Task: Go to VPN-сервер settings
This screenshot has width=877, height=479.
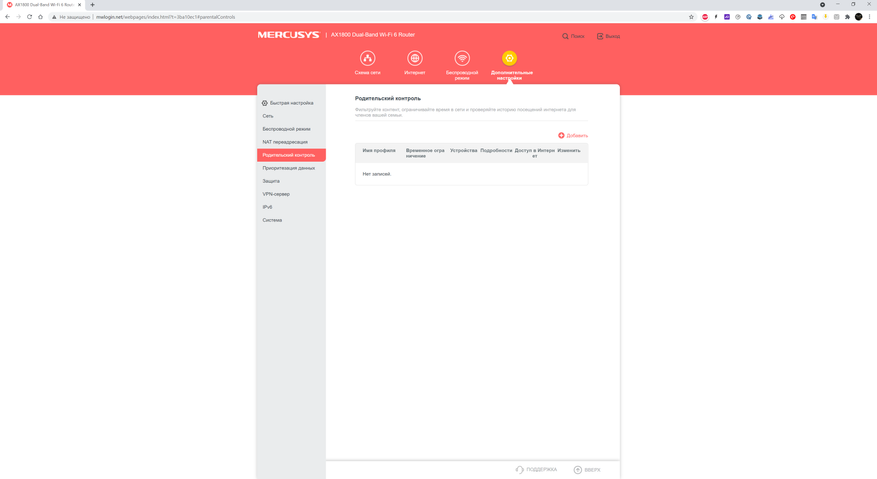Action: [276, 194]
